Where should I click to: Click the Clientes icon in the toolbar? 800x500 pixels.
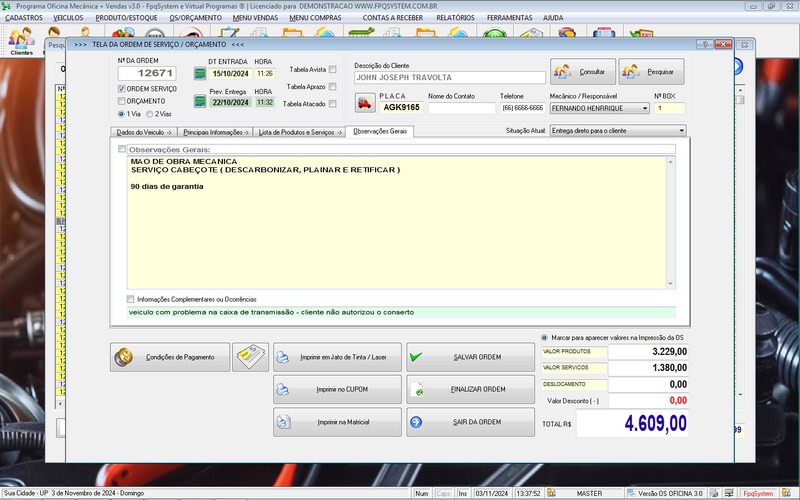pos(21,40)
